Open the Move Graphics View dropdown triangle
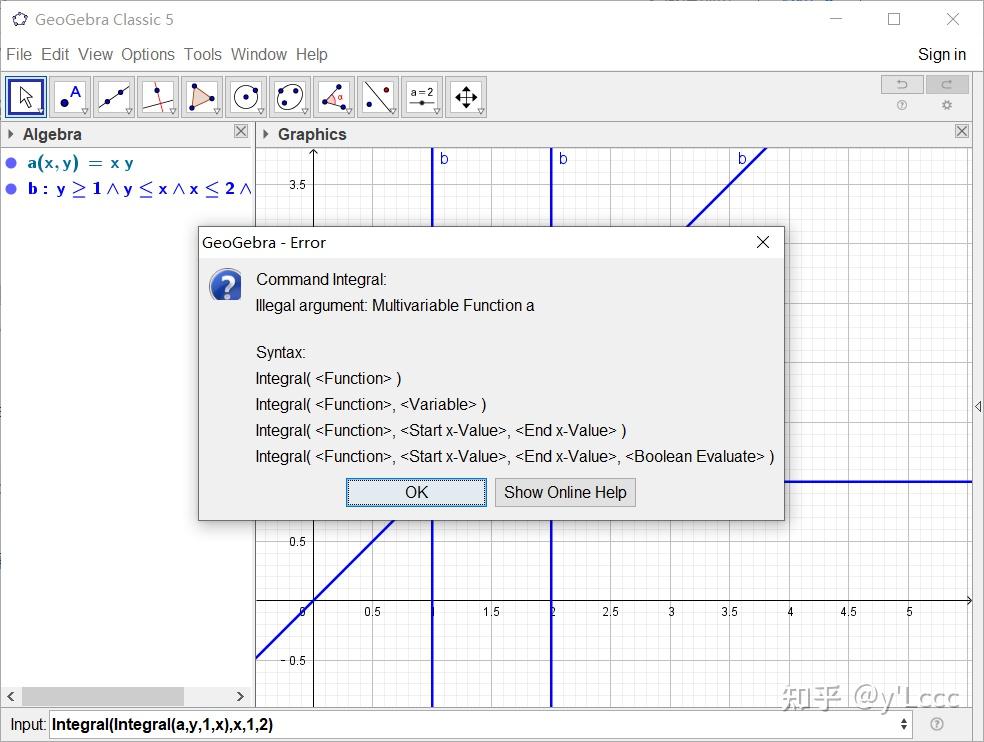This screenshot has height=742, width=984. 481,111
